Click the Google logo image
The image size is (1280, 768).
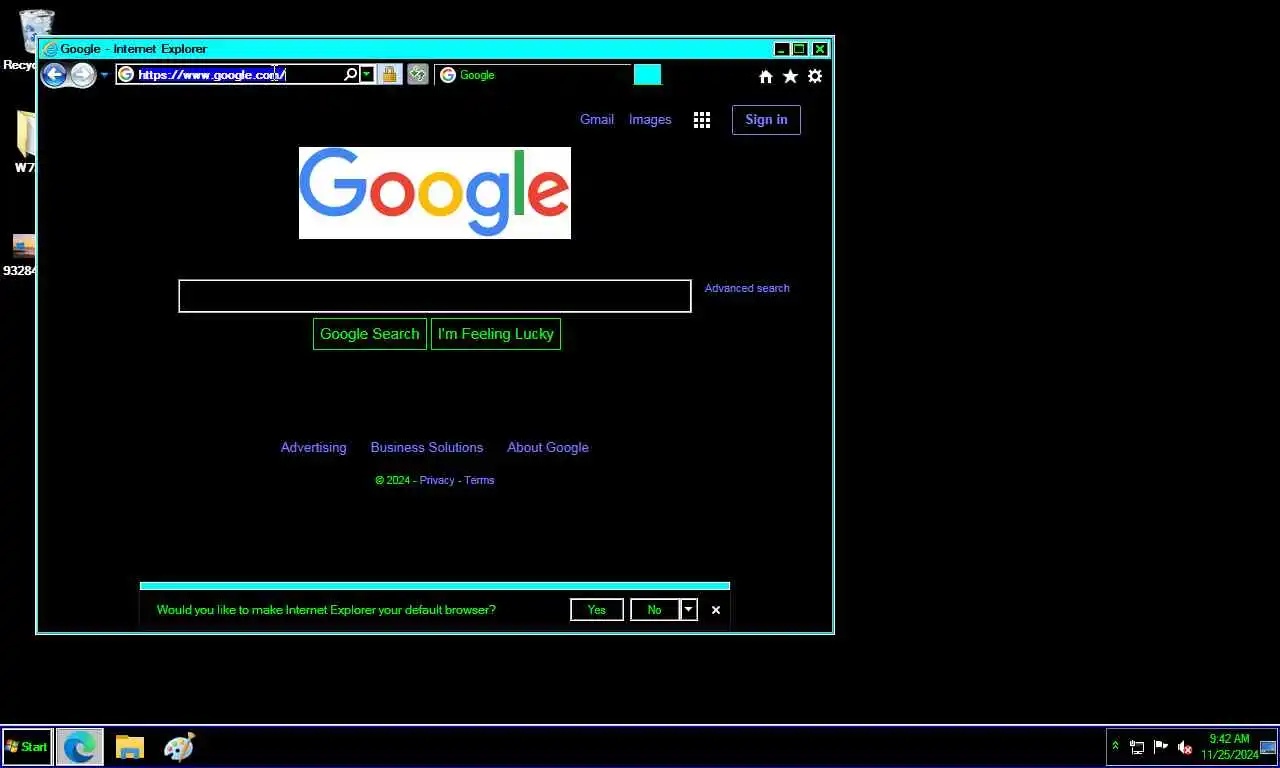coord(435,193)
